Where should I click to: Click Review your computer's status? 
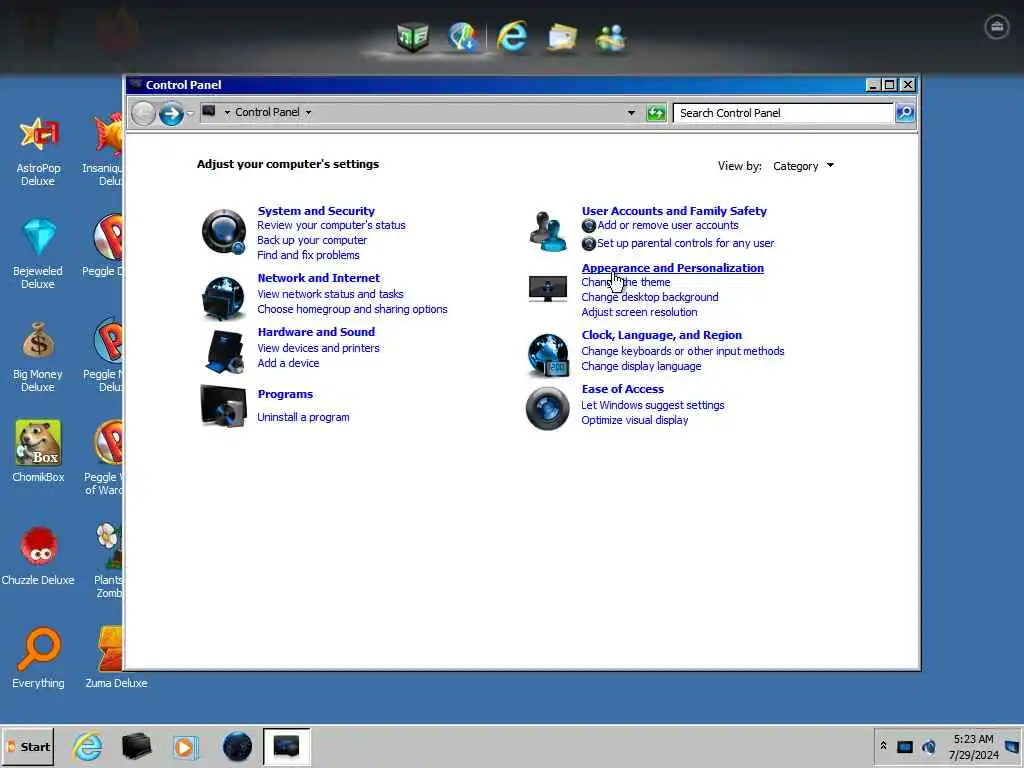(x=331, y=225)
